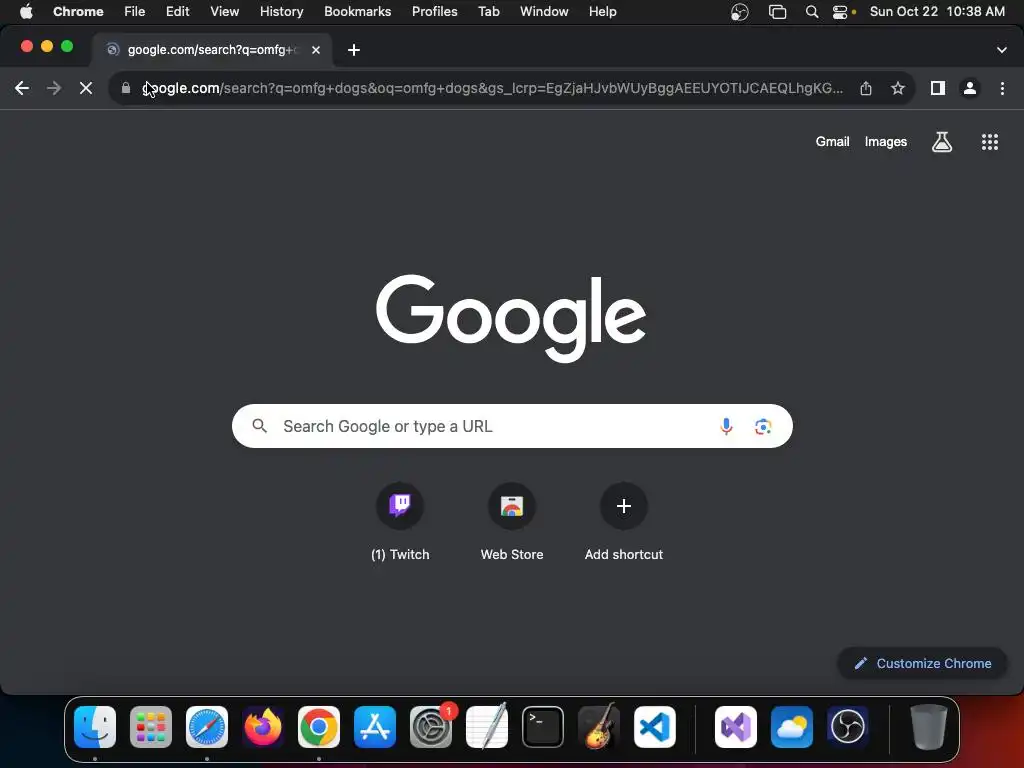Bookmark this tab with star icon
The width and height of the screenshot is (1024, 768).
pyautogui.click(x=898, y=88)
